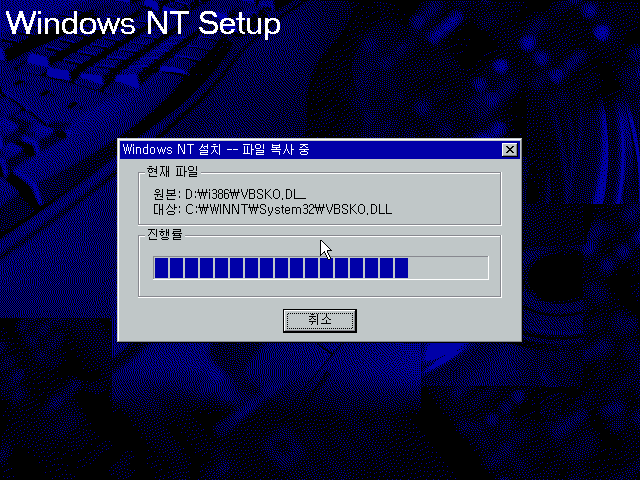Click the source path D:\i386\VBSKO.DL_
This screenshot has width=640, height=480.
245,194
